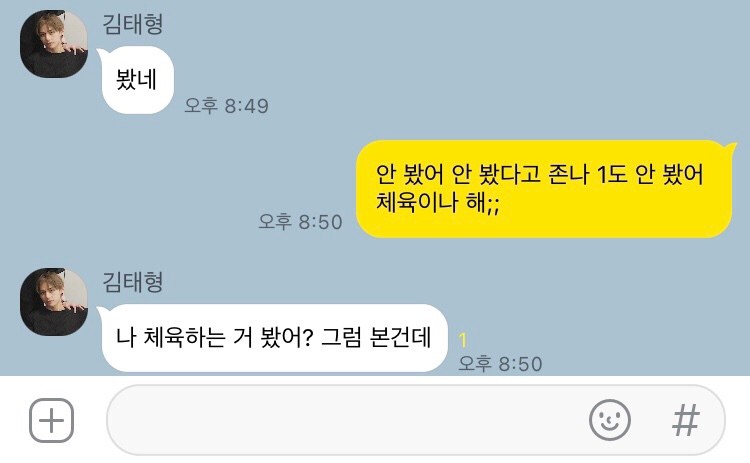Open the plus attachment menu
The image size is (750, 463).
coord(51,420)
